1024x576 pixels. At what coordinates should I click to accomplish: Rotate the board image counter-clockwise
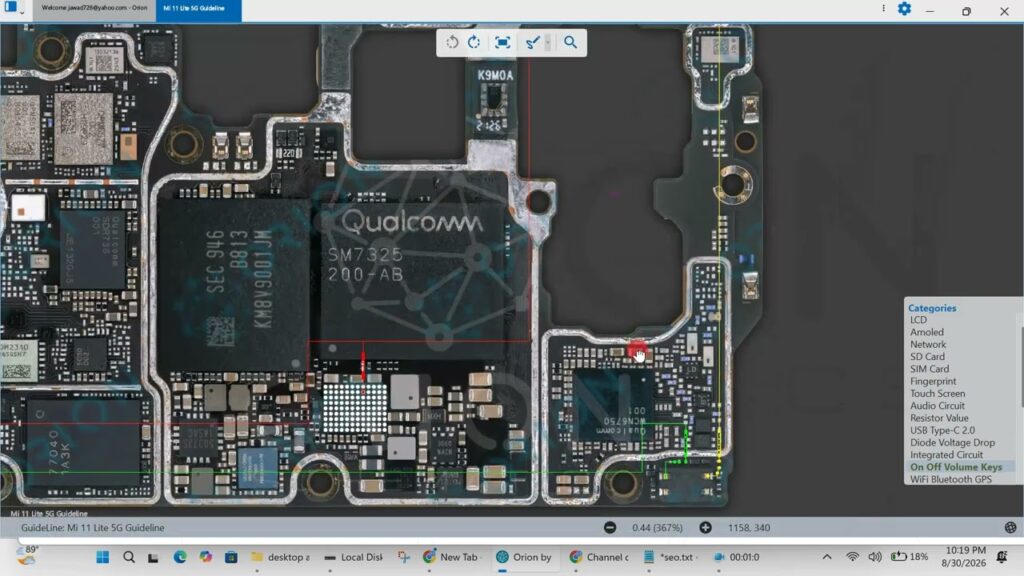click(x=452, y=42)
